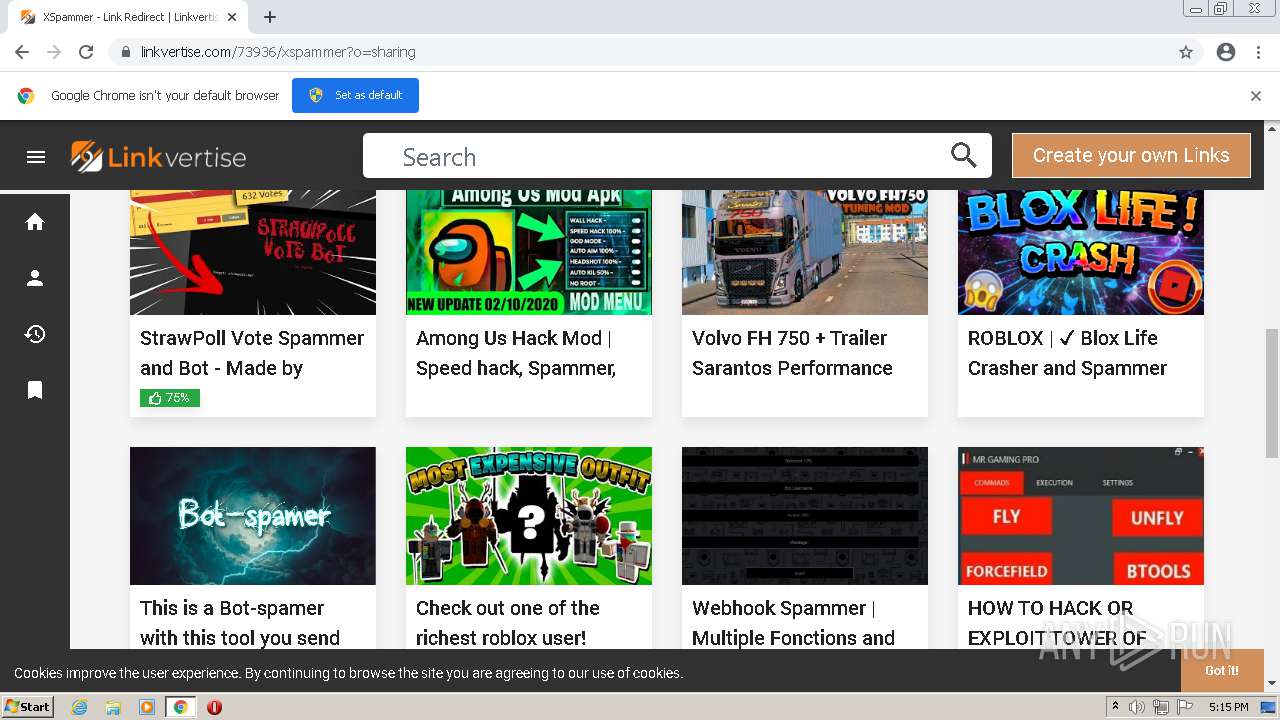The width and height of the screenshot is (1280, 720).
Task: Close the XSpammer browser tab
Action: [x=232, y=17]
